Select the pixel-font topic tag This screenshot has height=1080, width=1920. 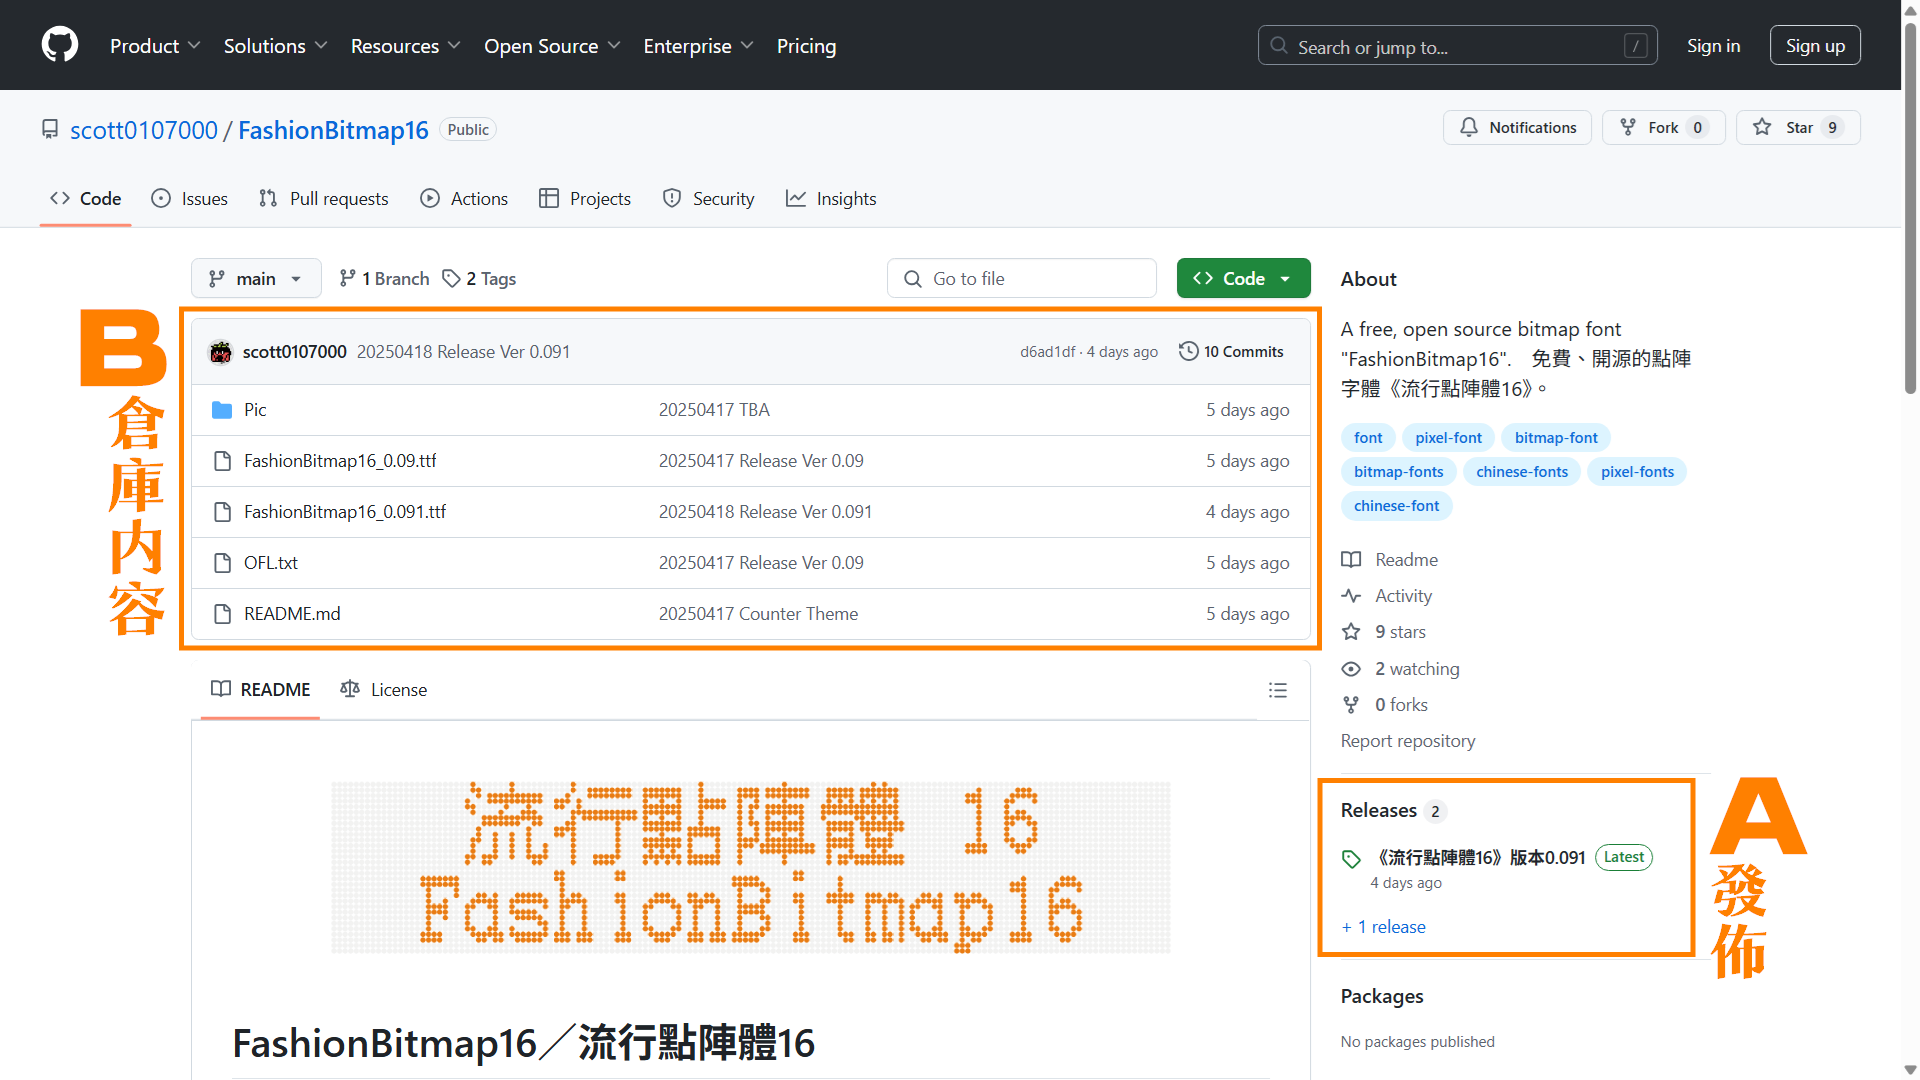tap(1448, 437)
